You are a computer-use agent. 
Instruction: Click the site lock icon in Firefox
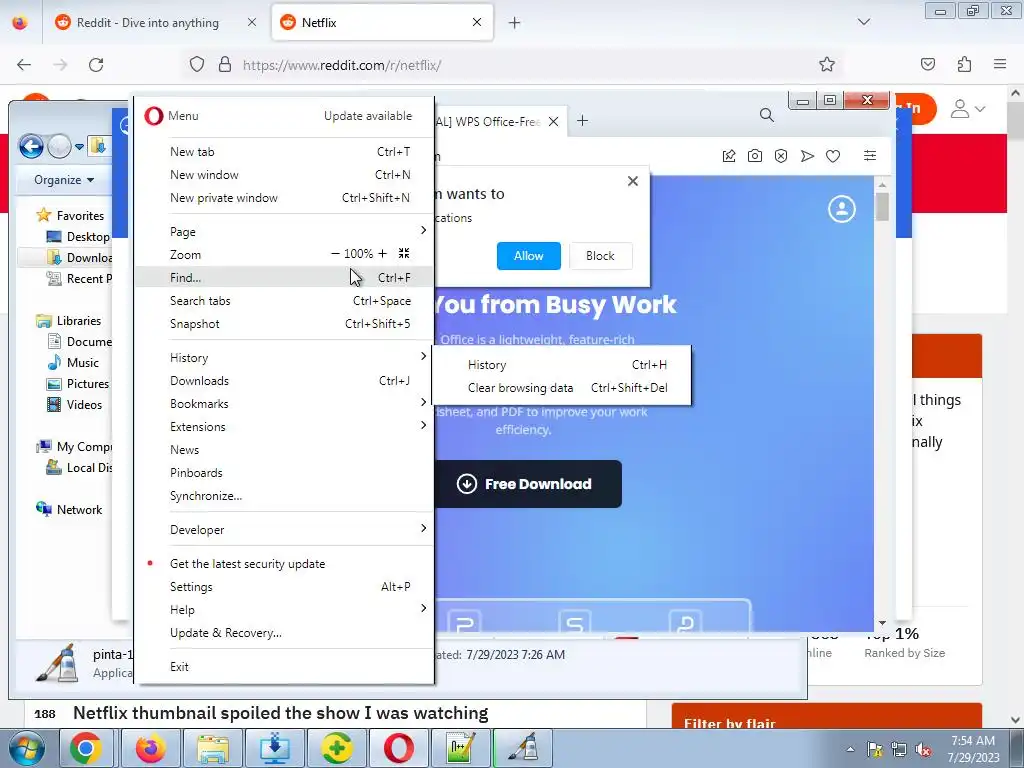225,64
